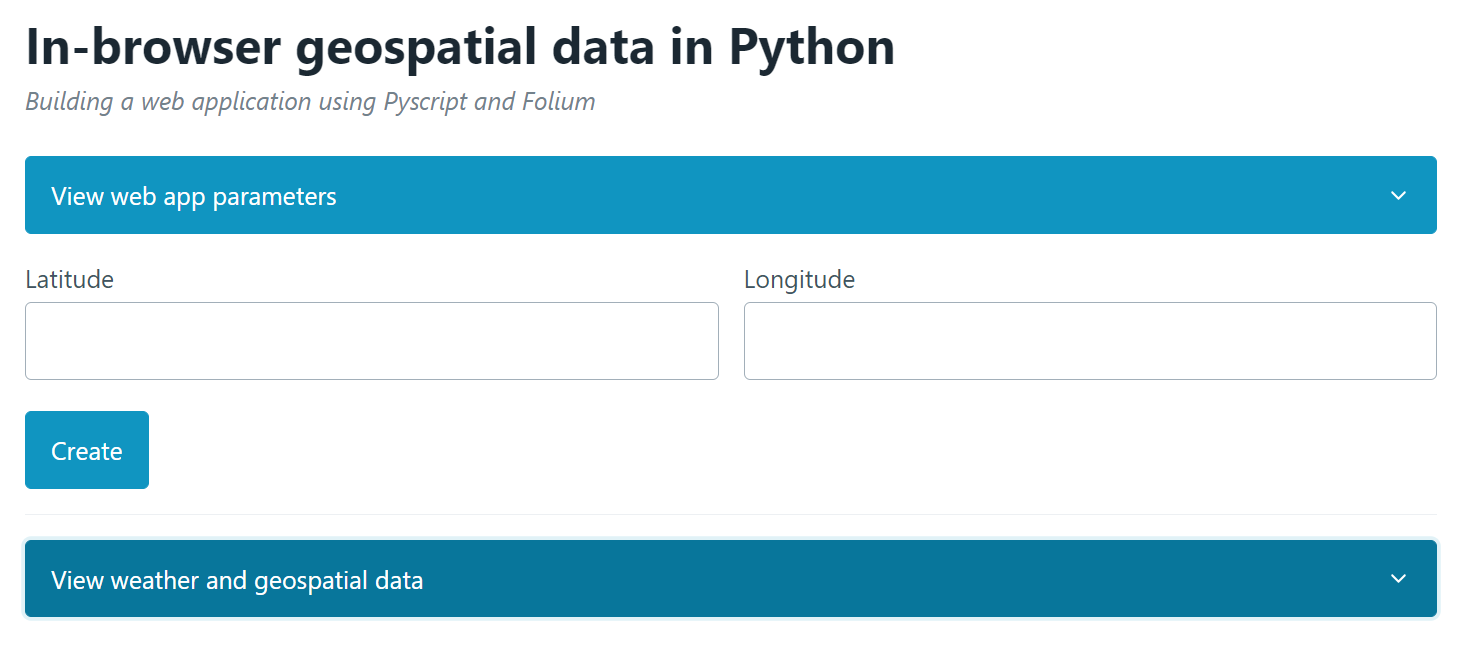Click the chevron on View web app parameters
This screenshot has width=1469, height=656.
[1398, 196]
